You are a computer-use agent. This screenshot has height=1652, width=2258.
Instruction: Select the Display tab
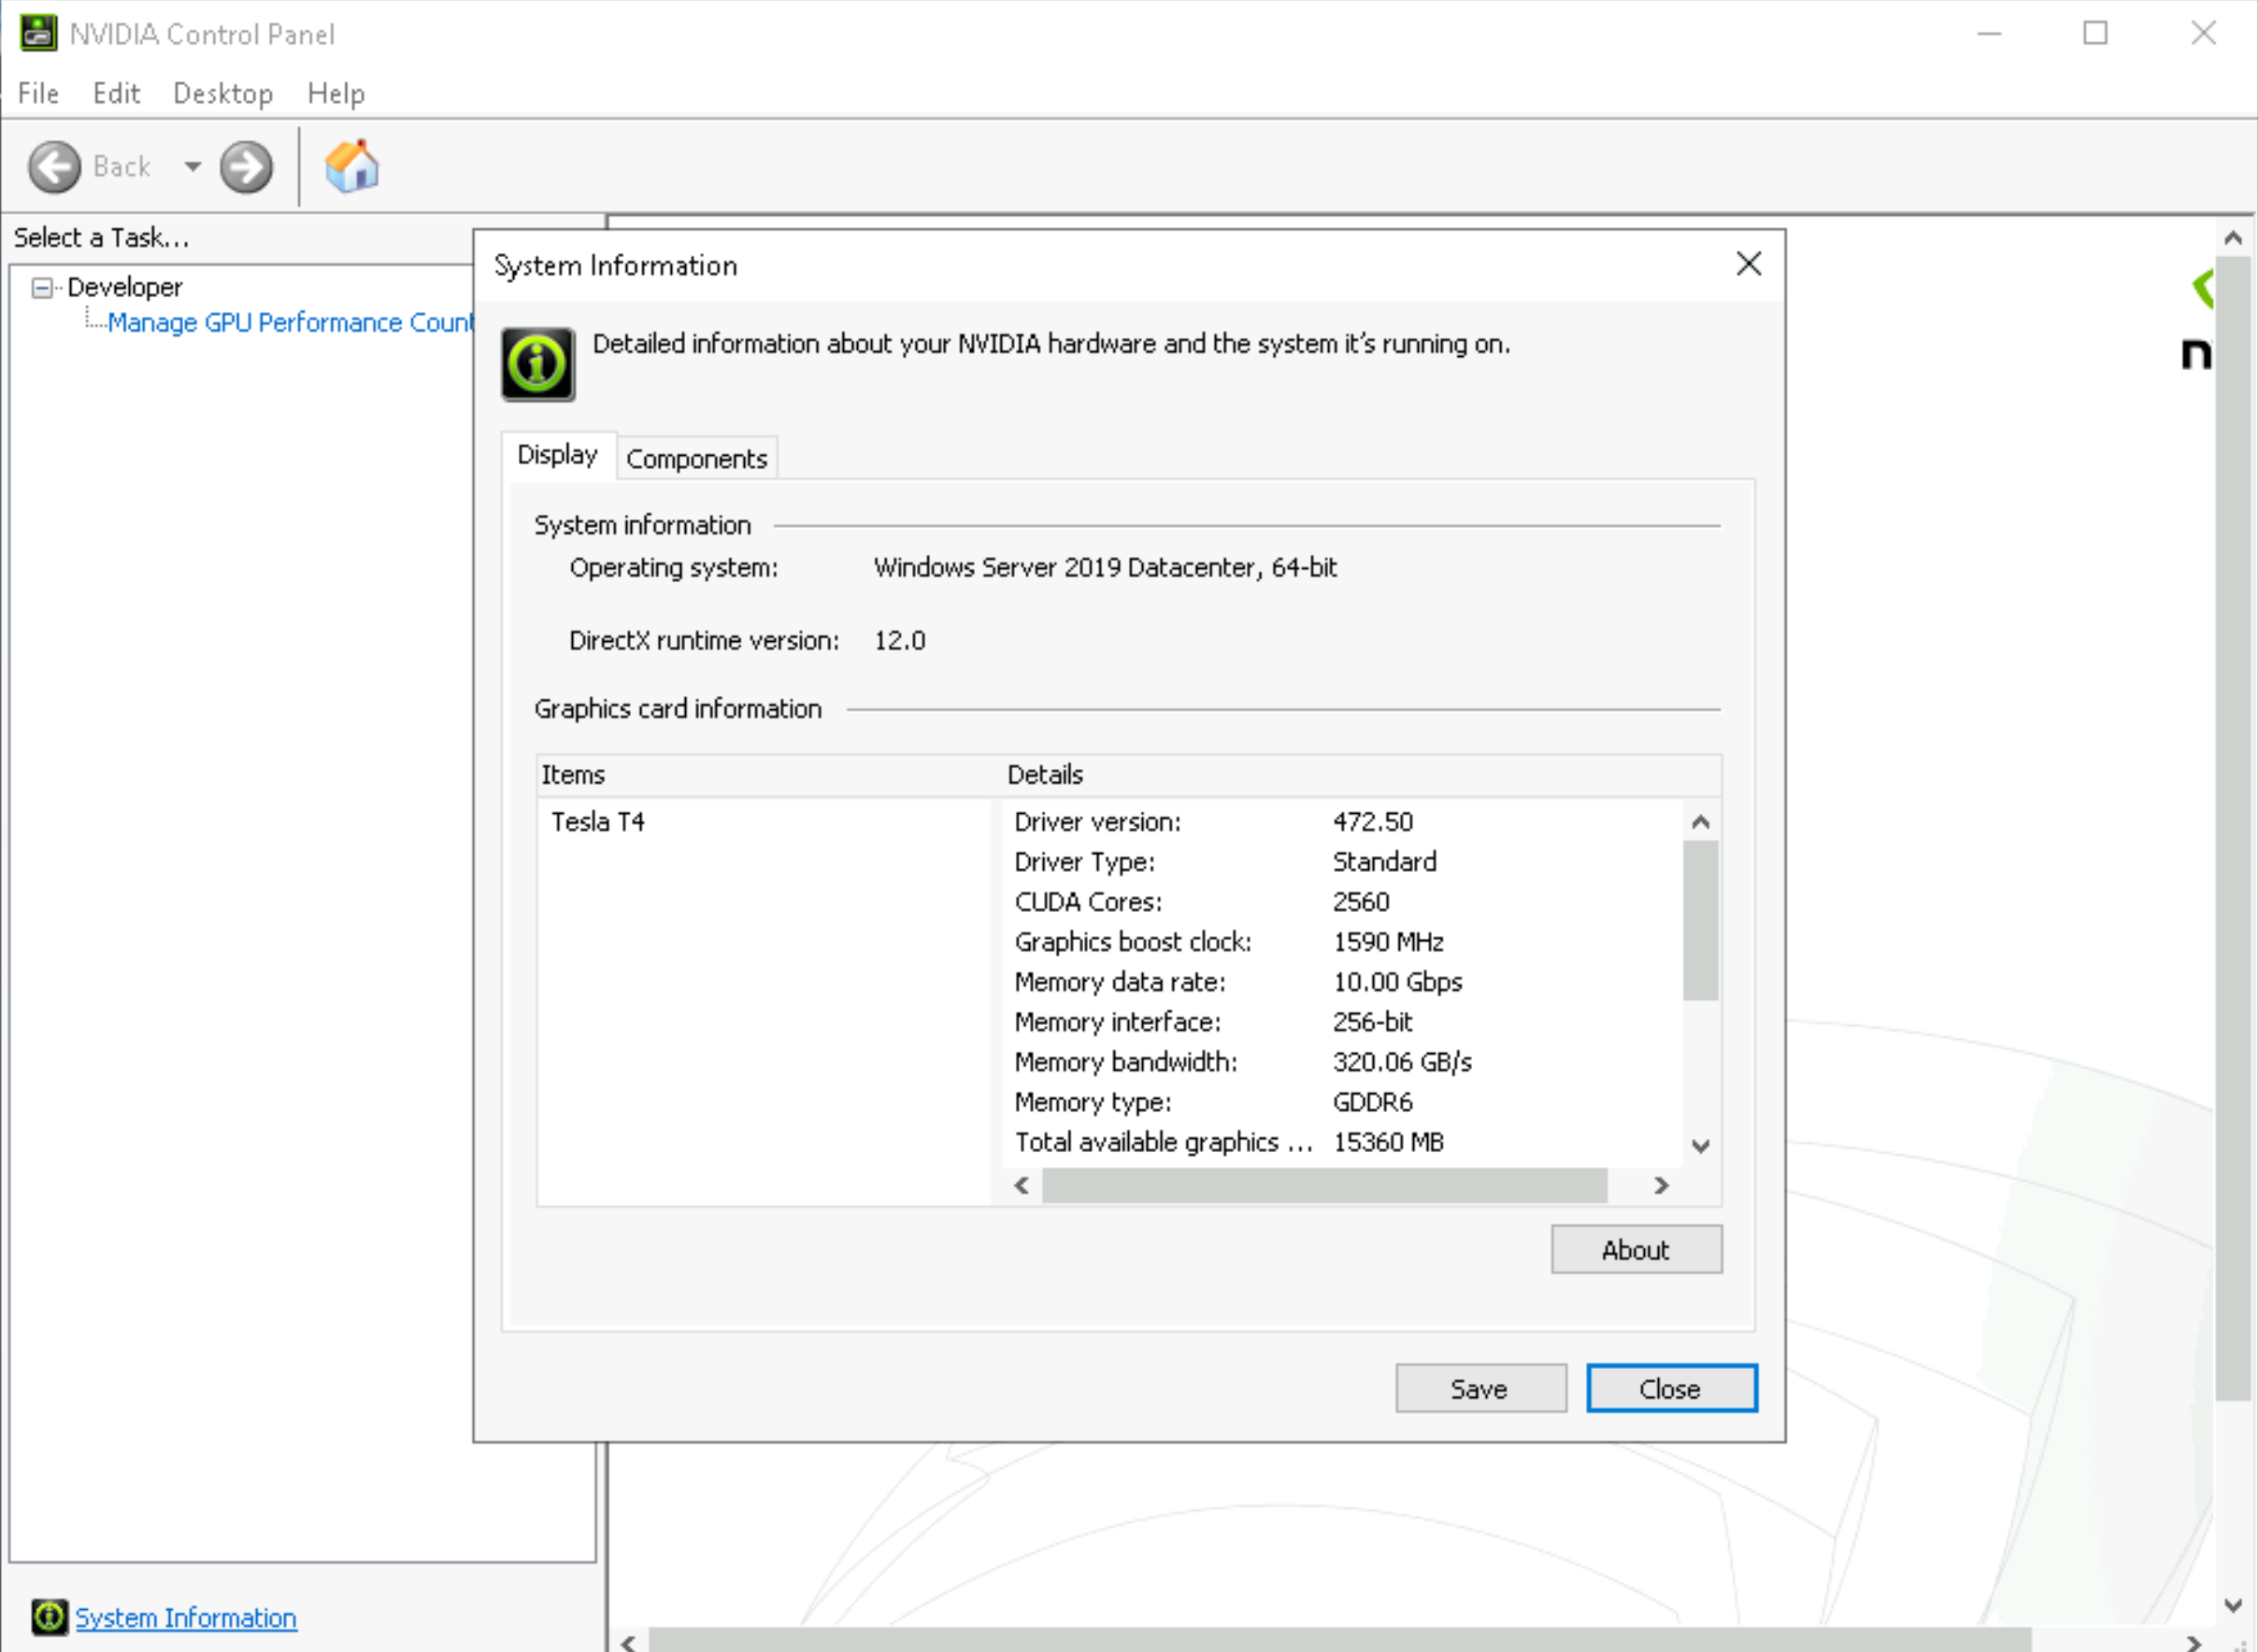tap(558, 455)
